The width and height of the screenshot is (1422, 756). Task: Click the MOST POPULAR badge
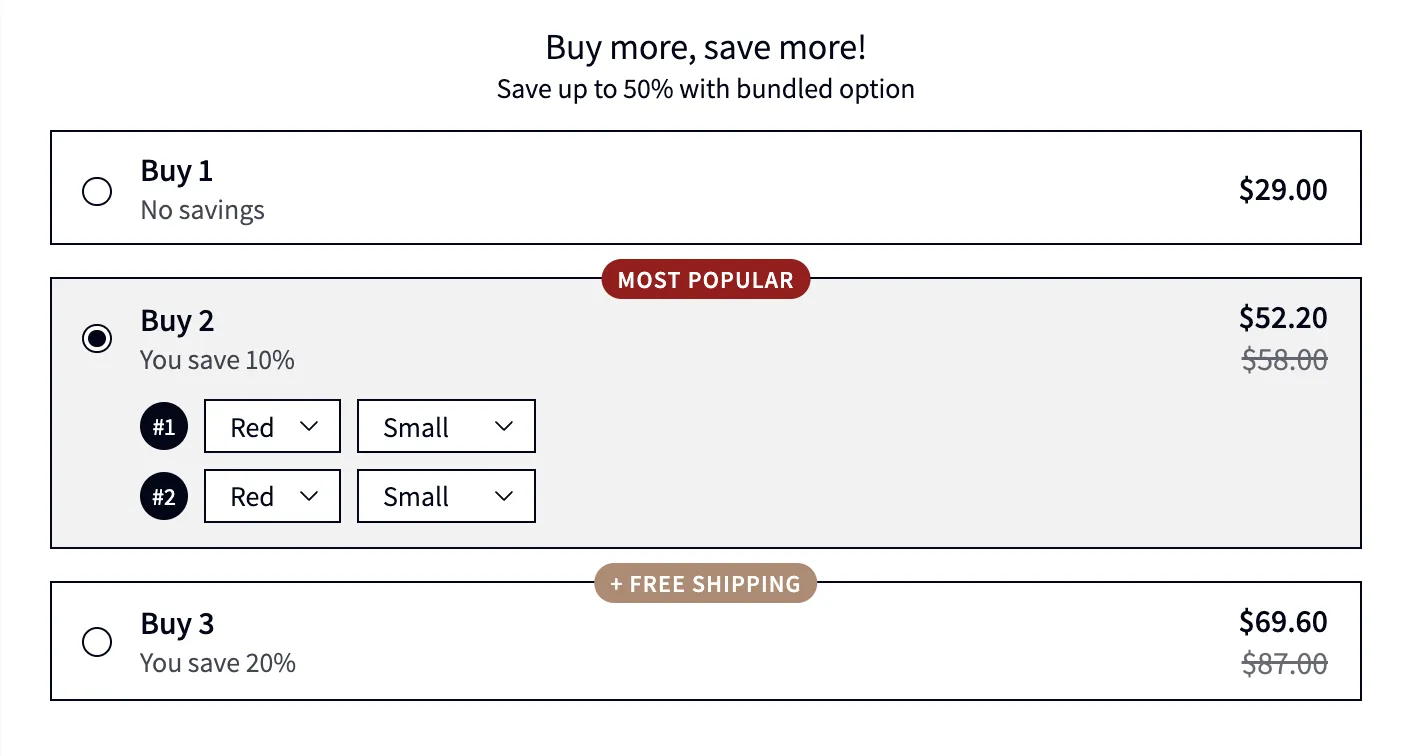coord(705,280)
